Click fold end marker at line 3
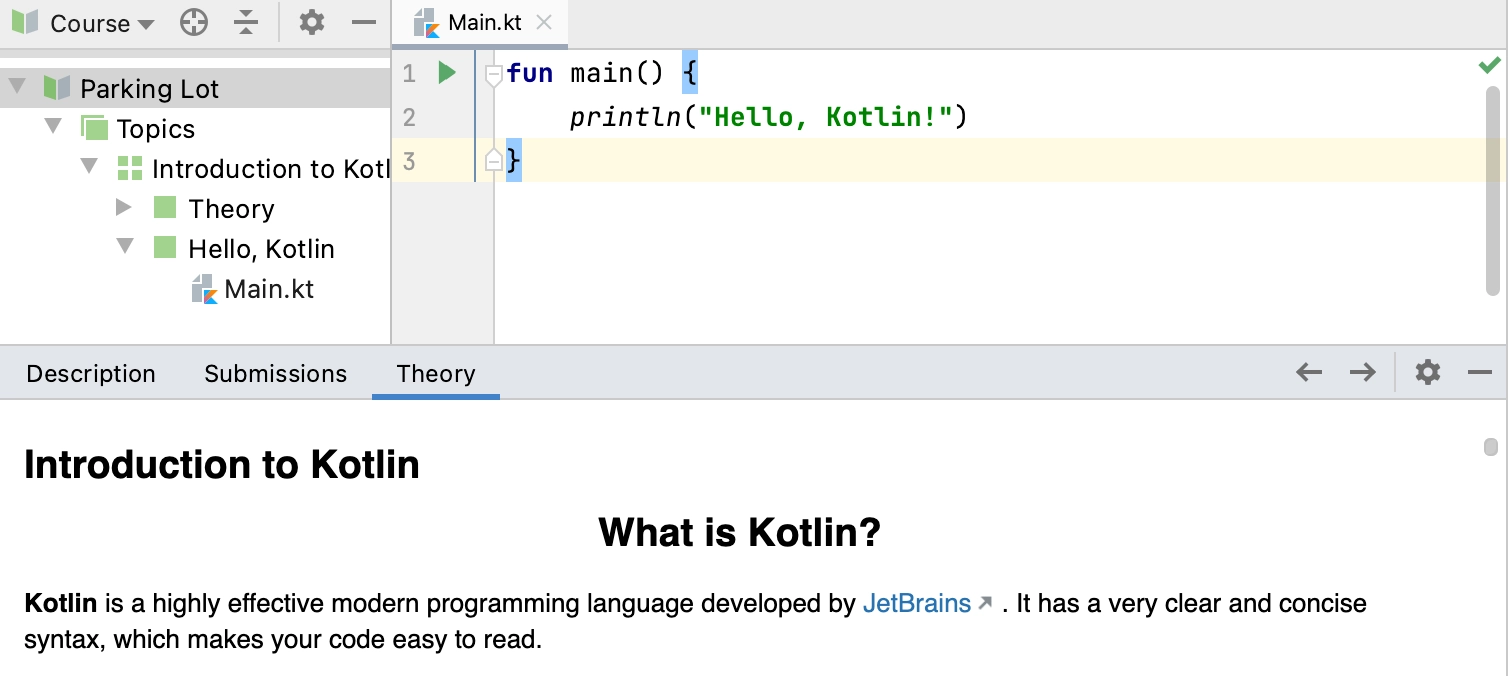Screen dimensions: 1508x676 point(493,161)
